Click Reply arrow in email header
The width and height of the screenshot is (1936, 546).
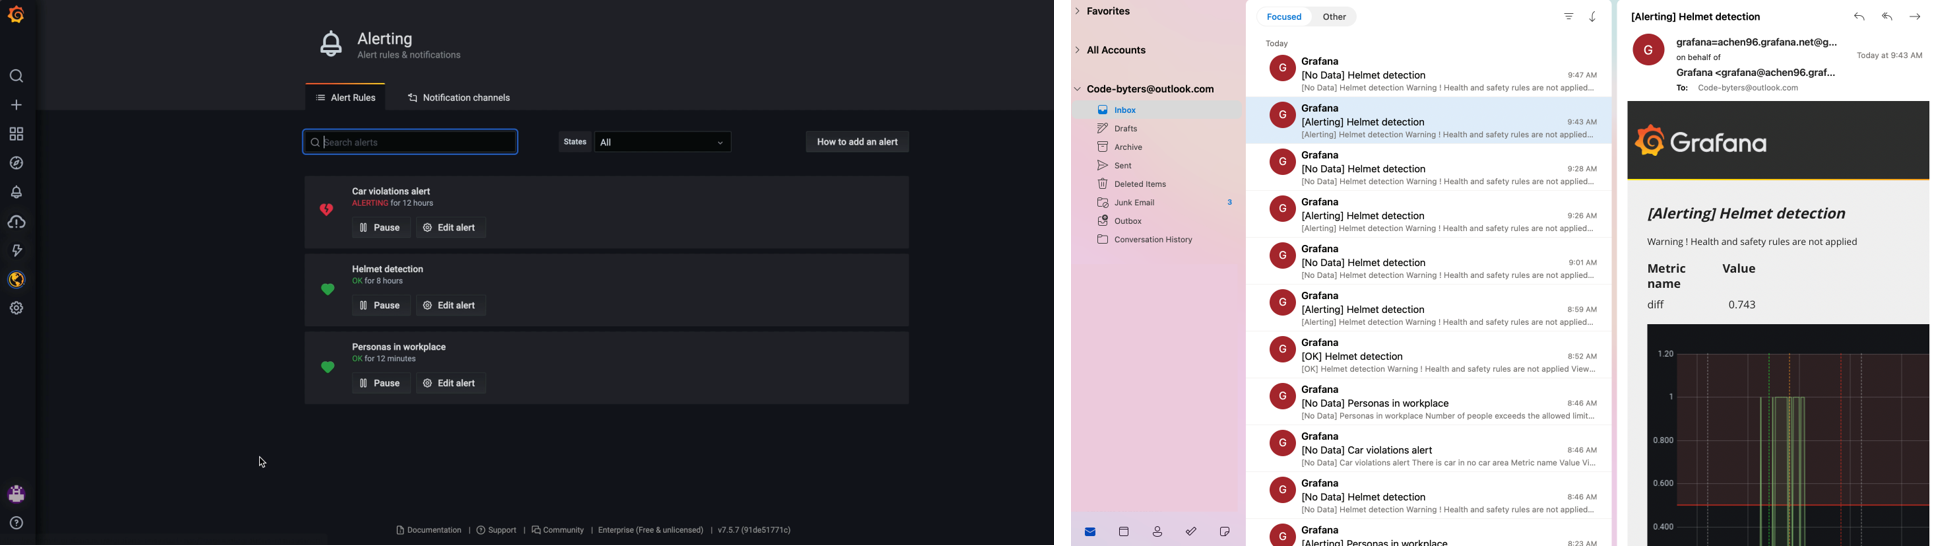tap(1859, 17)
